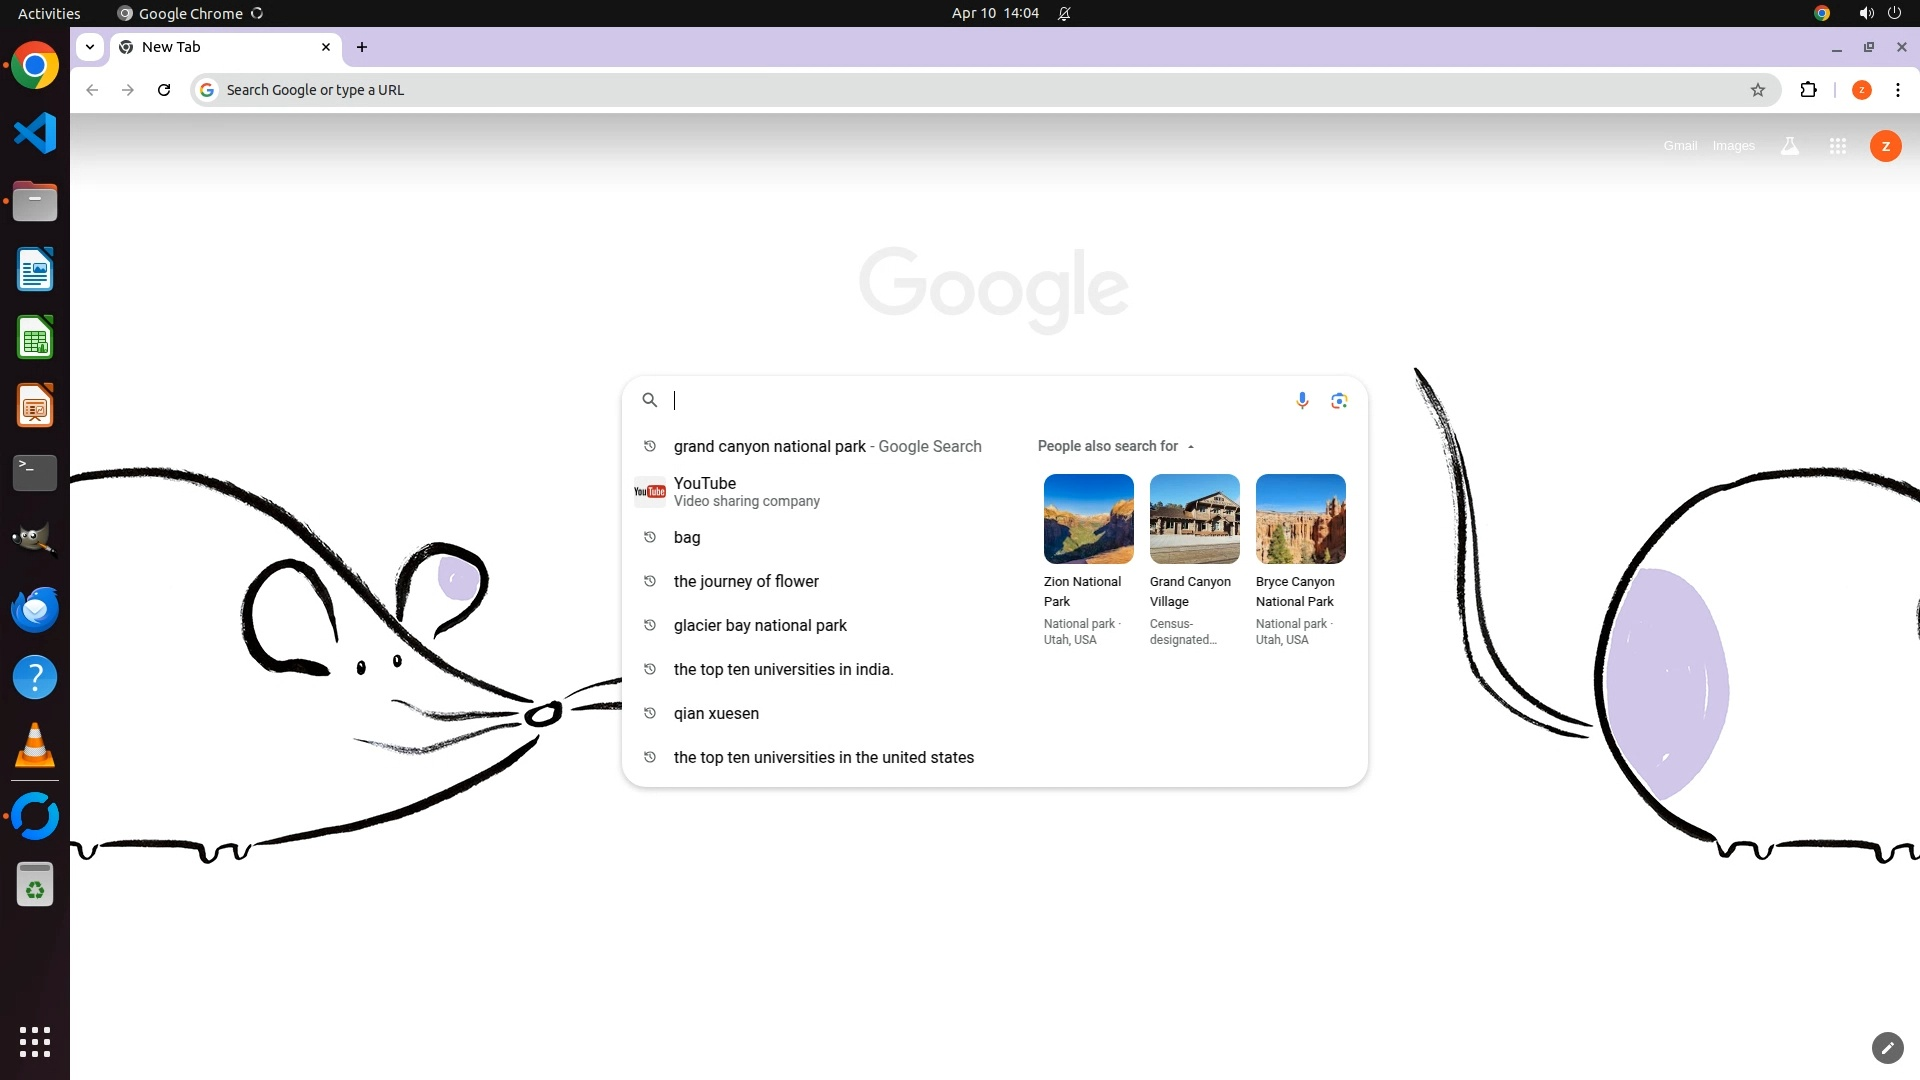Launch Visual Studio Code from dock
This screenshot has height=1080, width=1920.
[35, 133]
